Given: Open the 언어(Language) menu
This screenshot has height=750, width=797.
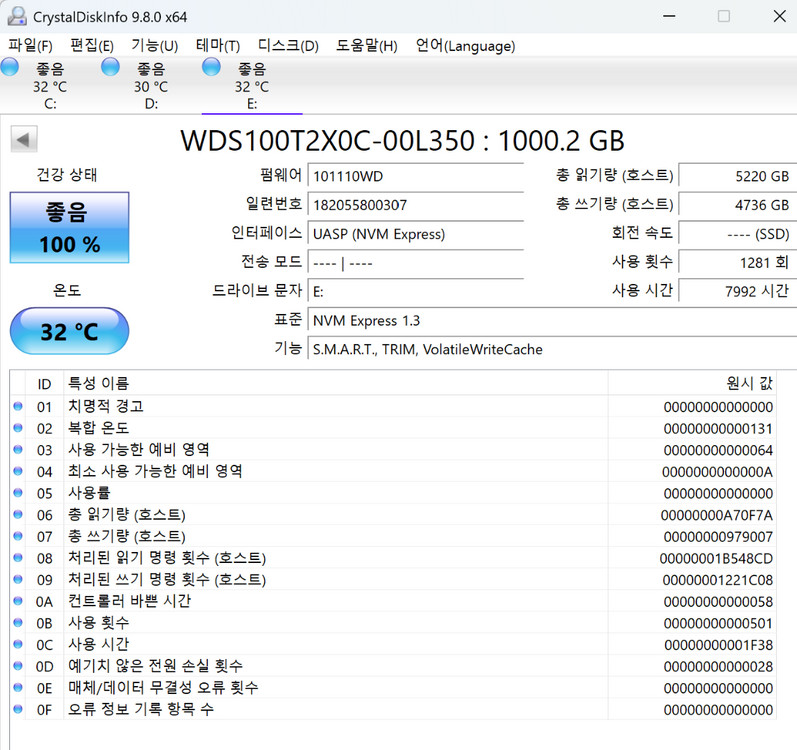Looking at the screenshot, I should pyautogui.click(x=465, y=46).
